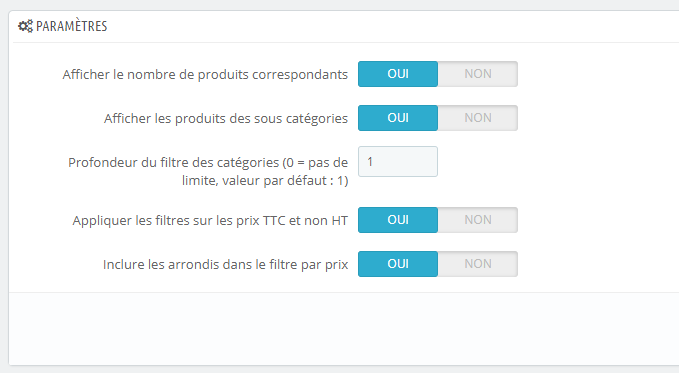679x373 pixels.
Task: Click the gears icon beside PARAMÈTRES
Action: click(x=25, y=26)
